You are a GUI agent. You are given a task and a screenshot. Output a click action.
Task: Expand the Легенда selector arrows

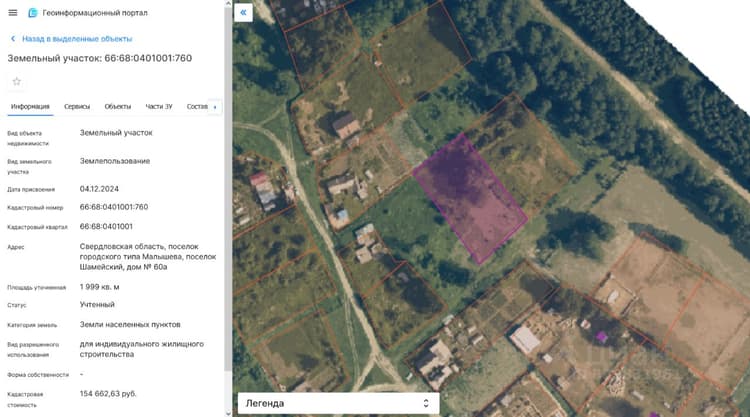pyautogui.click(x=426, y=403)
